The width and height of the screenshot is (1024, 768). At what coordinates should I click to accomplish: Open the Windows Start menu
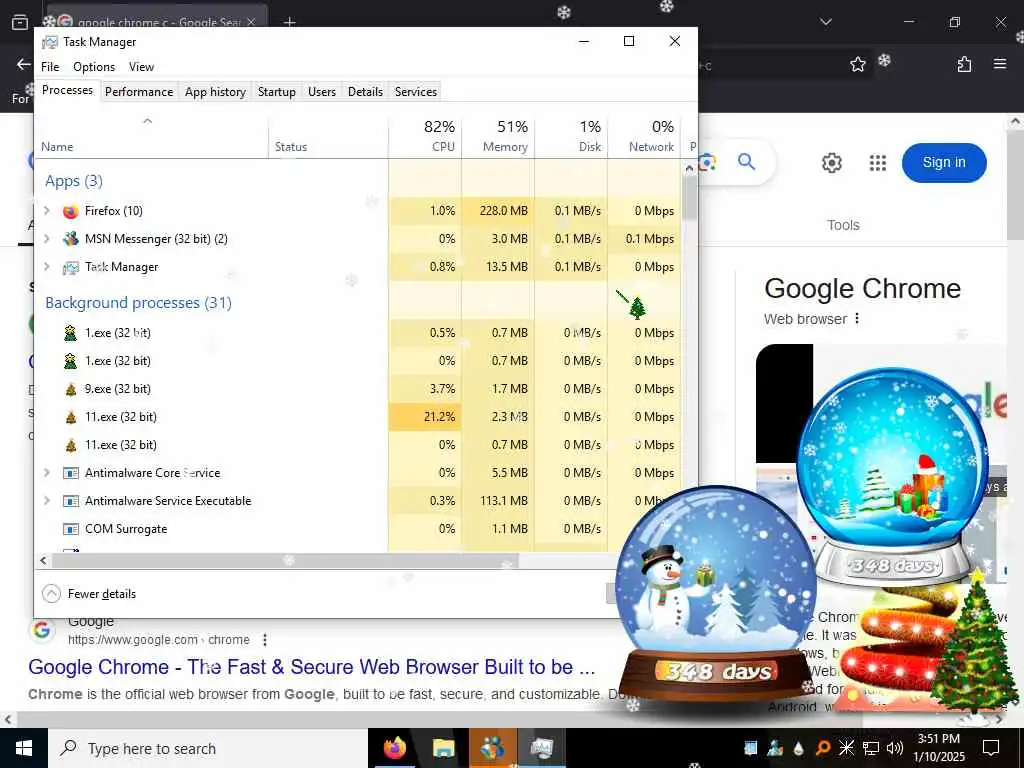coord(24,748)
